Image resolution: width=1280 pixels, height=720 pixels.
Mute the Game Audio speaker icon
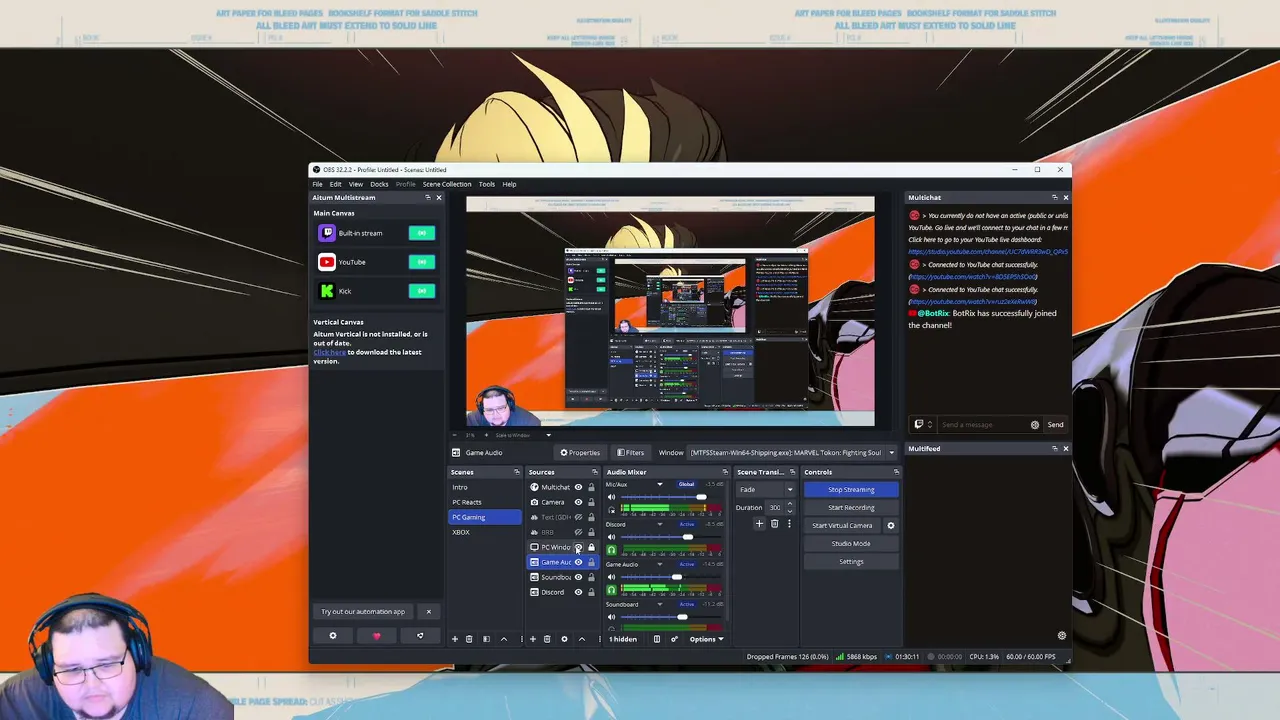(x=611, y=577)
